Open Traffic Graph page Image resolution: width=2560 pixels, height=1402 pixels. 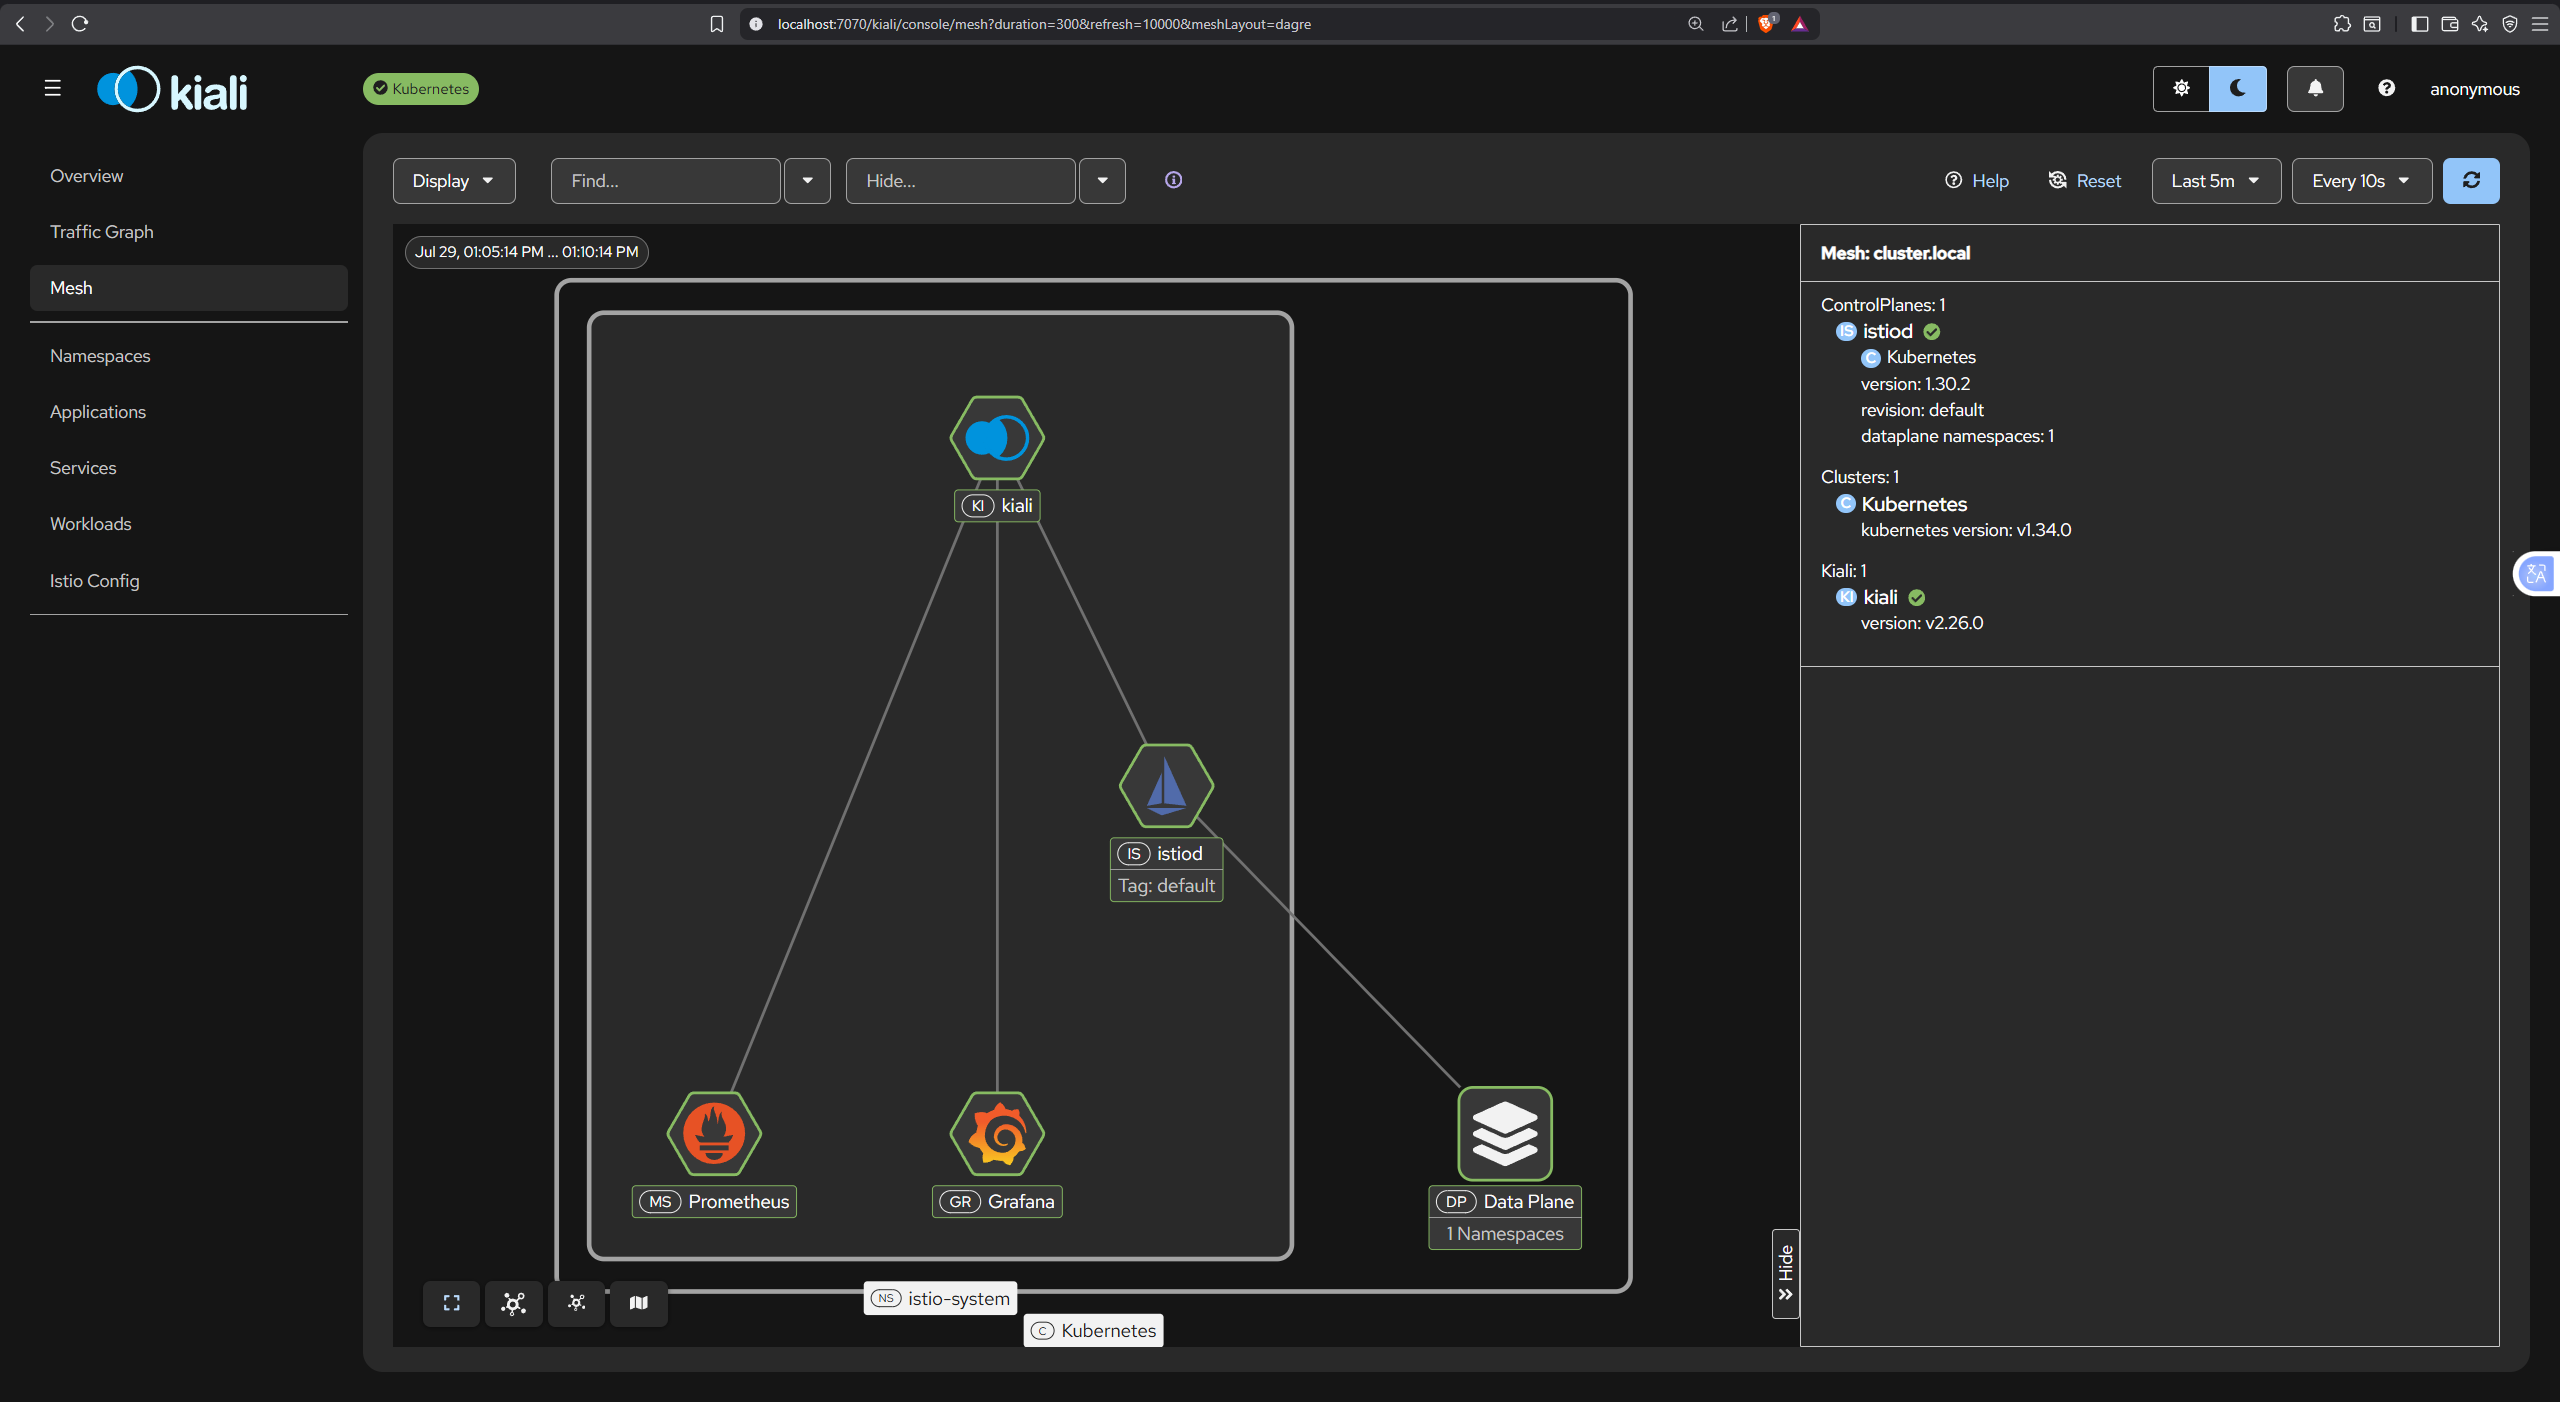(x=102, y=232)
